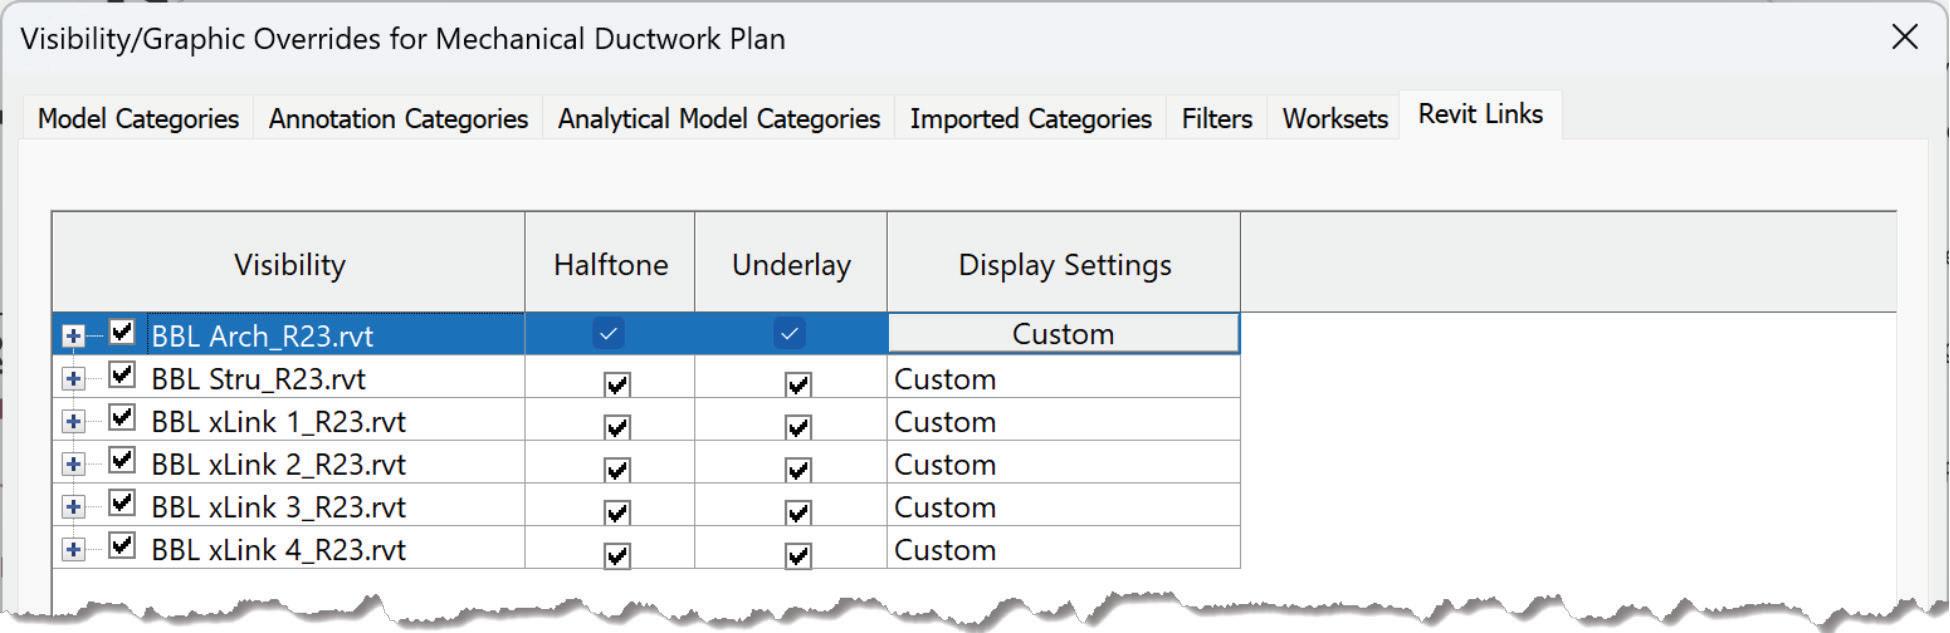The image size is (1950, 633).
Task: Open Custom display settings for BBL Stru_R23.rvt
Action: [x=1063, y=380]
